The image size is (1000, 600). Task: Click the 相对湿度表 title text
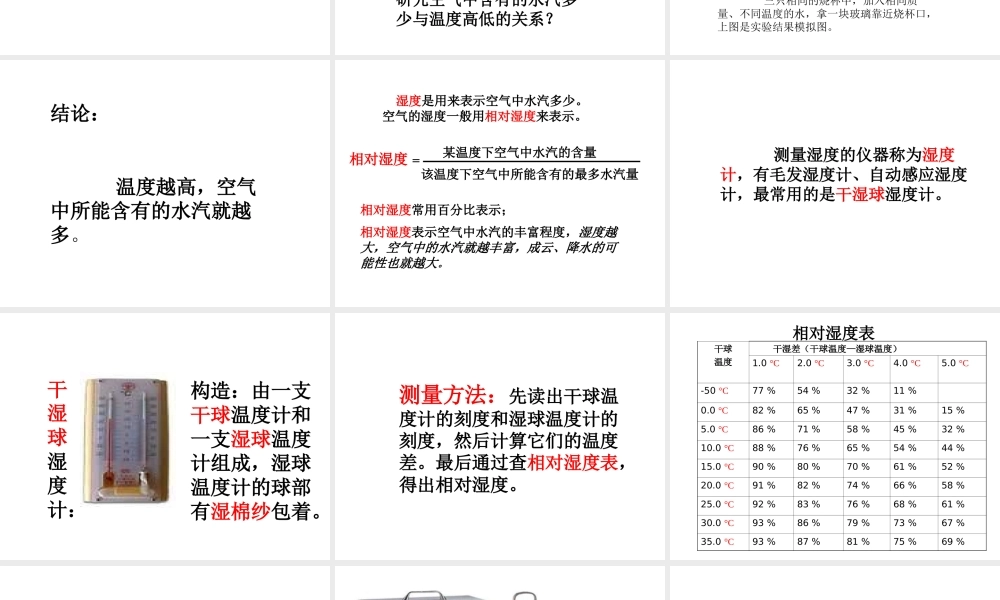coord(833,332)
